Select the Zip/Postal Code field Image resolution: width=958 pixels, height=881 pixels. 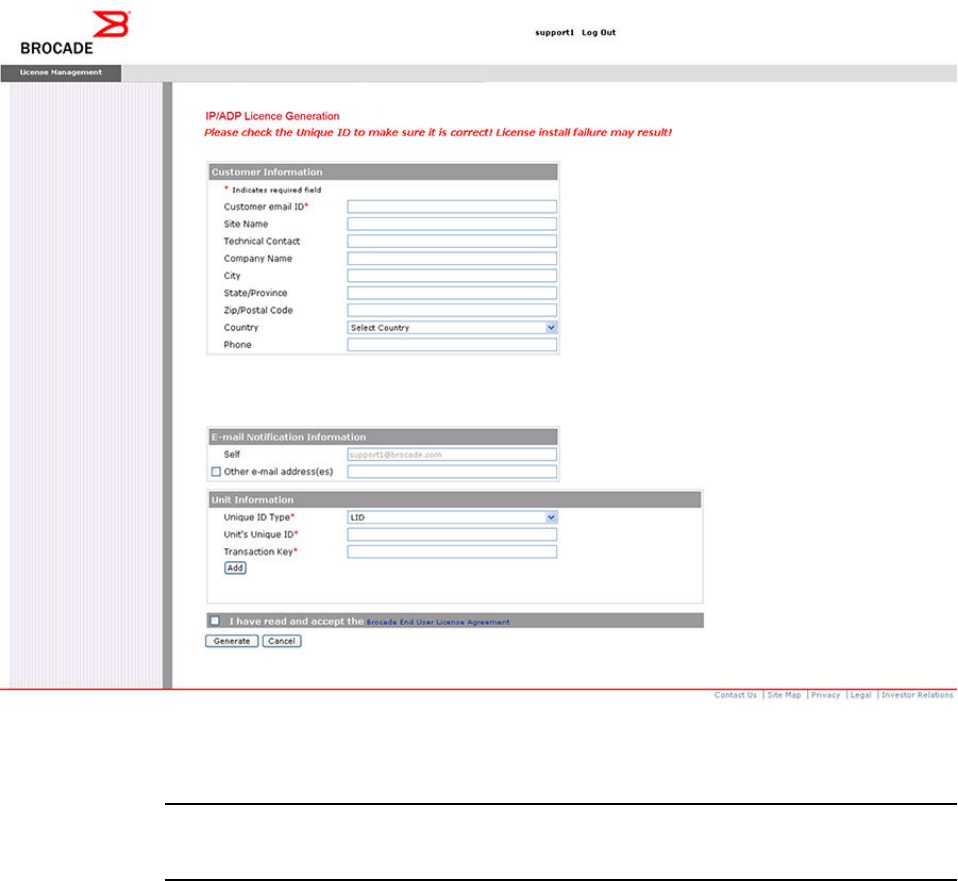pyautogui.click(x=452, y=310)
